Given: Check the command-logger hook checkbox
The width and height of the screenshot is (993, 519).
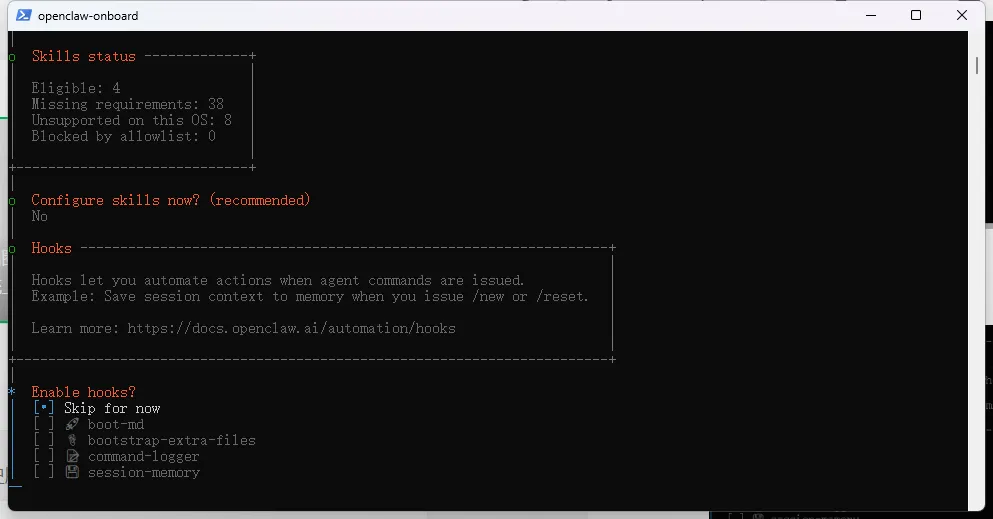Looking at the screenshot, I should click(x=44, y=456).
